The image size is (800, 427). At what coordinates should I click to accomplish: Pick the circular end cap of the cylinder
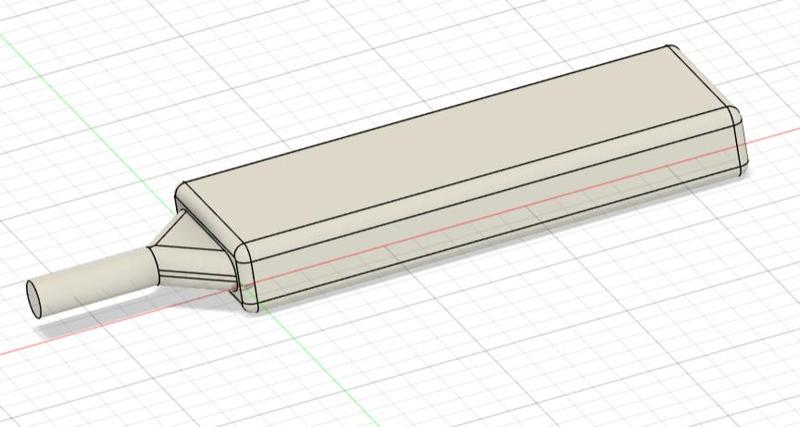(34, 298)
